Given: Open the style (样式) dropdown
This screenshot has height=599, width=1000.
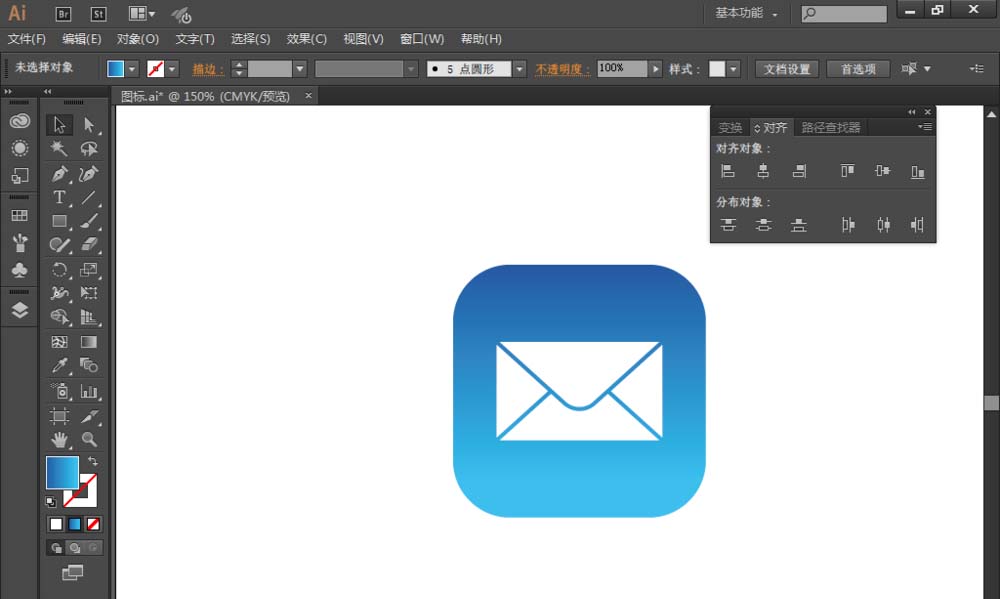Looking at the screenshot, I should click(x=733, y=69).
